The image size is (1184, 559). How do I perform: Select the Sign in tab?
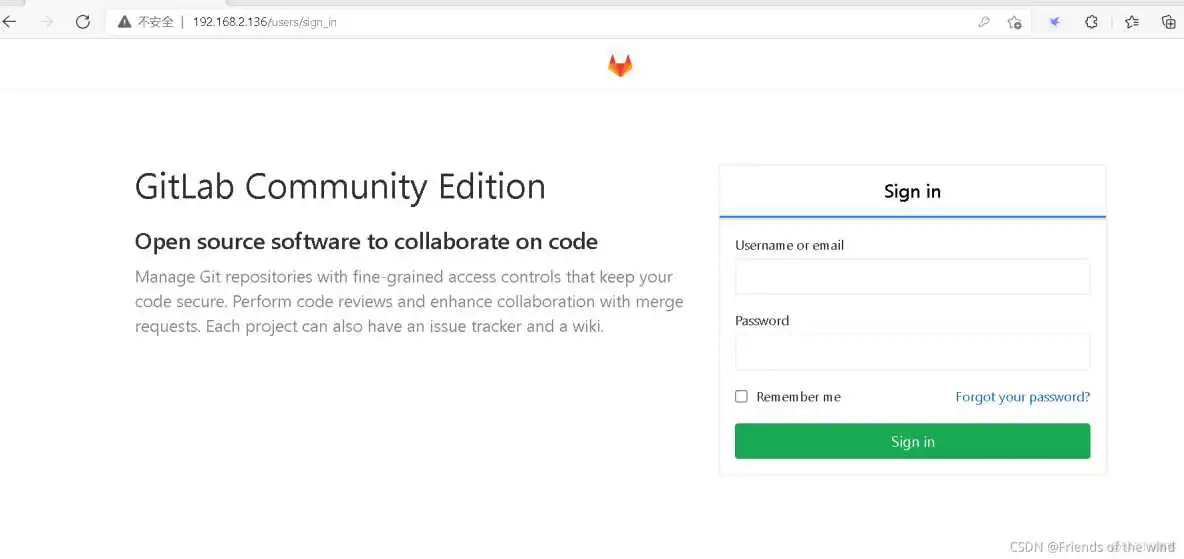[x=912, y=191]
